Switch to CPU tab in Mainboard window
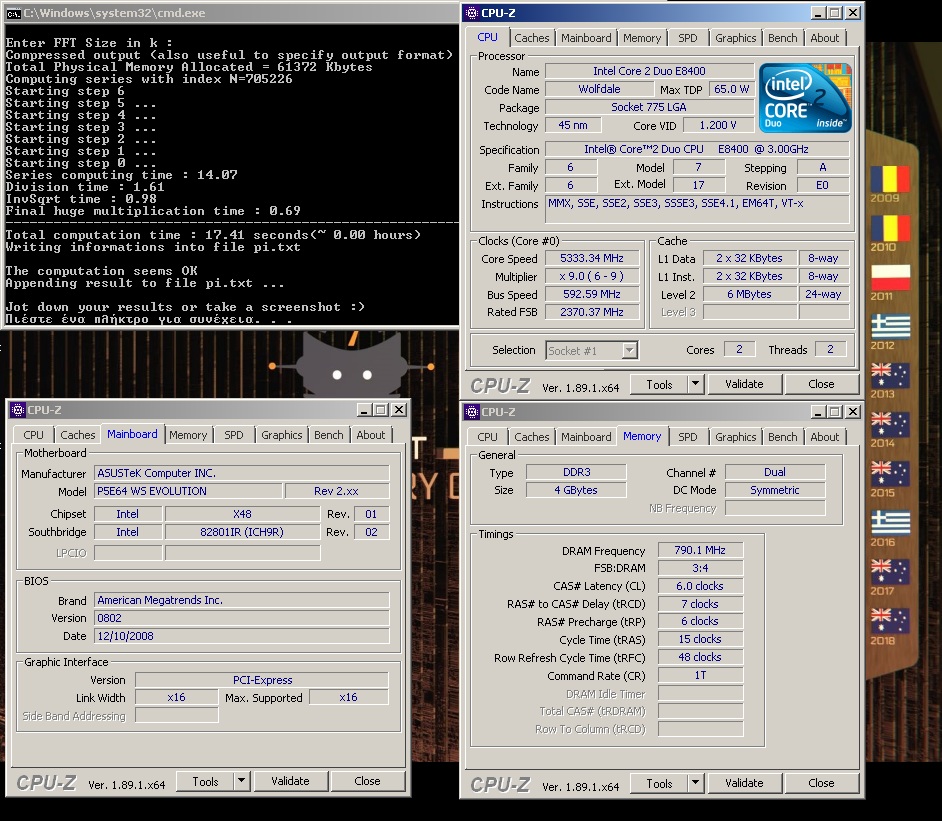This screenshot has height=821, width=942. (34, 435)
